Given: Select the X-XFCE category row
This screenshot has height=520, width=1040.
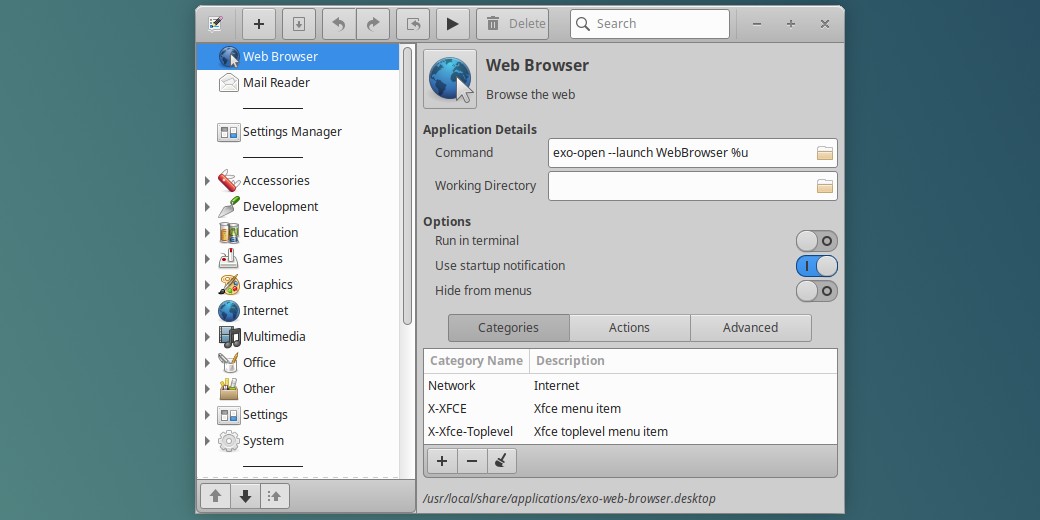Looking at the screenshot, I should click(630, 409).
